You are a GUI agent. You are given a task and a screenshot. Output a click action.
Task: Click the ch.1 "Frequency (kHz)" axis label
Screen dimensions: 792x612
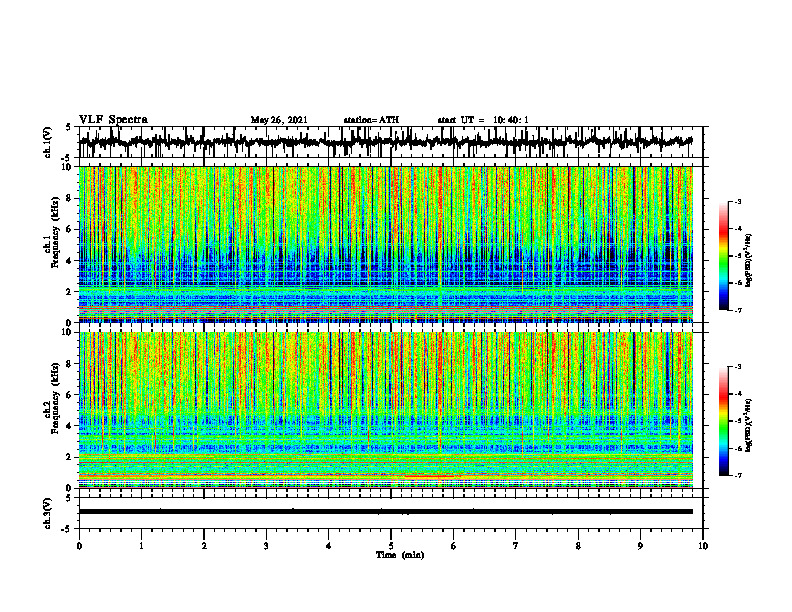[56, 230]
